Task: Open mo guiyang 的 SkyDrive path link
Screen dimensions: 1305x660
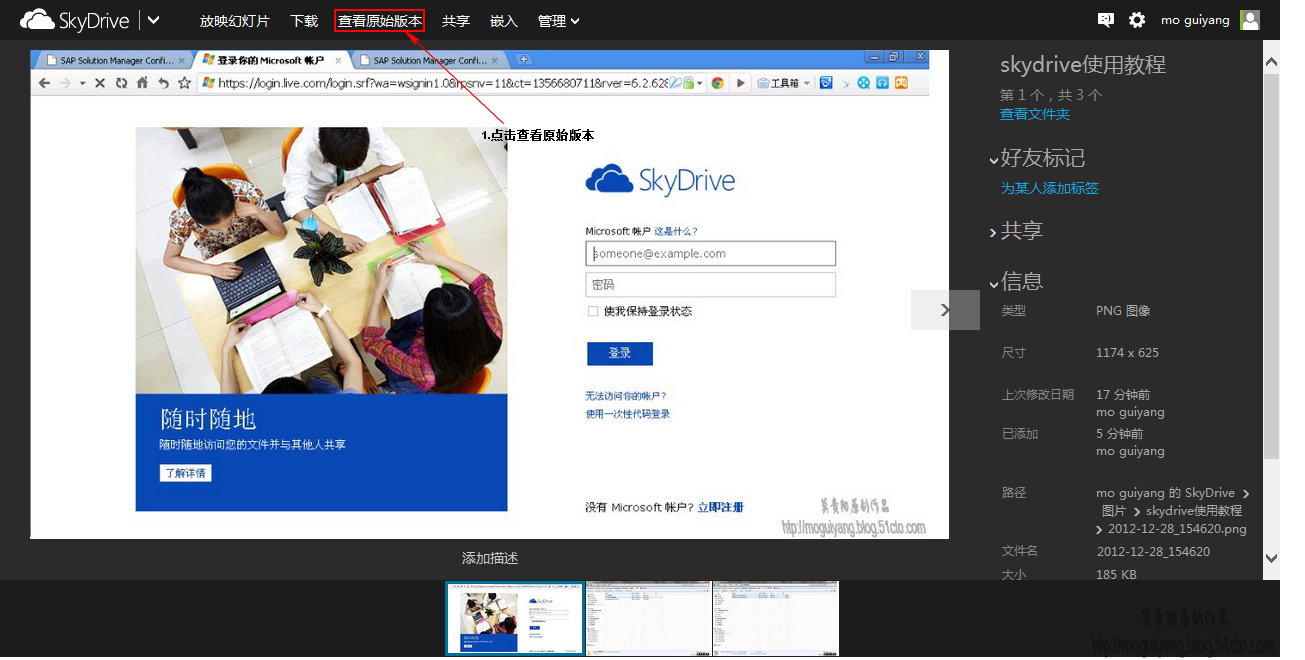Action: [x=1165, y=493]
